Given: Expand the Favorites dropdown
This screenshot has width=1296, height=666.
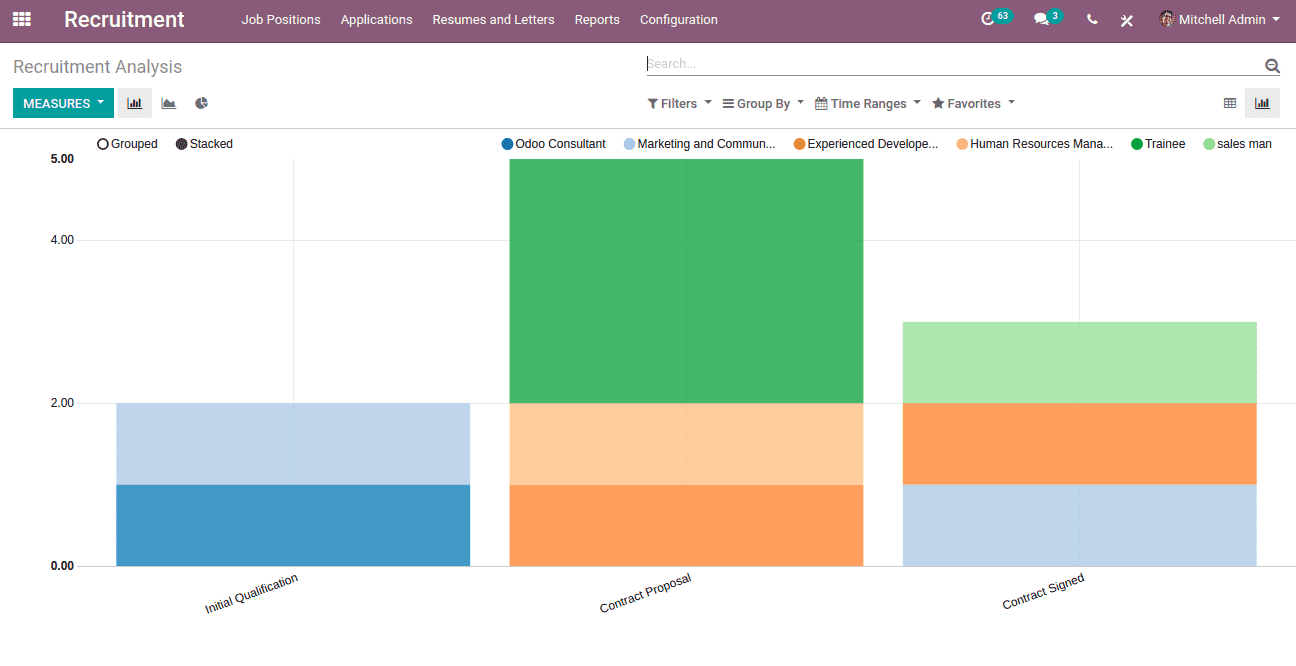Looking at the screenshot, I should tap(973, 104).
